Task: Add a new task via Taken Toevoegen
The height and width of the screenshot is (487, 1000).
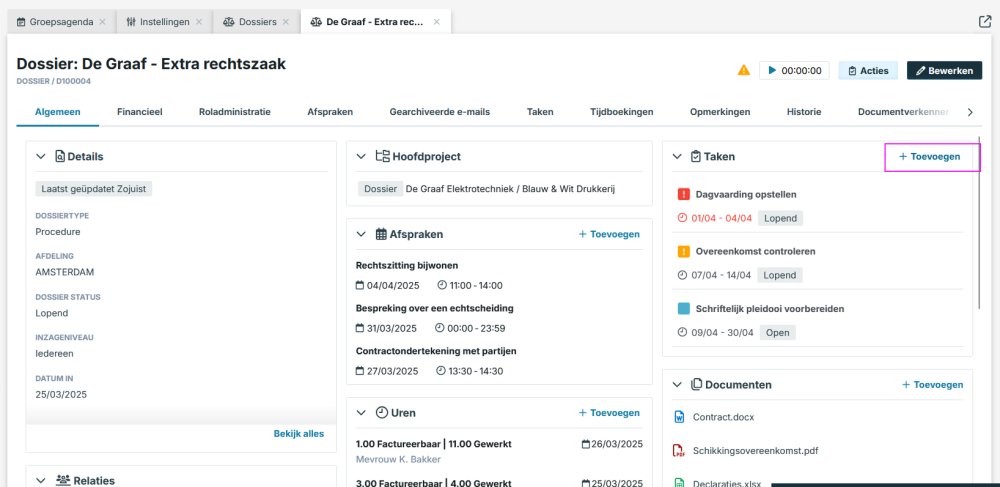Action: [929, 156]
